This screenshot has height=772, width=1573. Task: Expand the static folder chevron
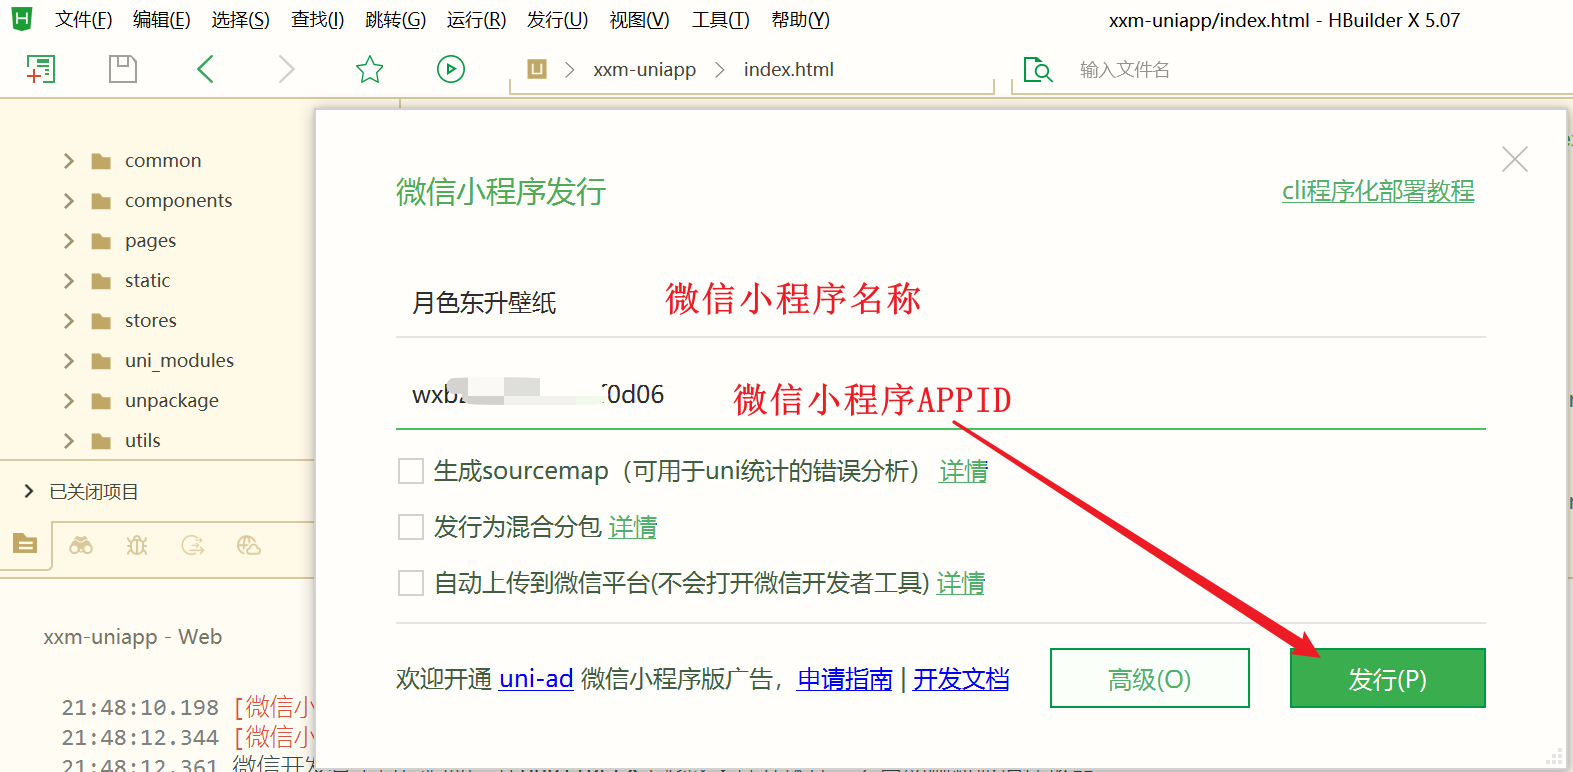coord(69,281)
